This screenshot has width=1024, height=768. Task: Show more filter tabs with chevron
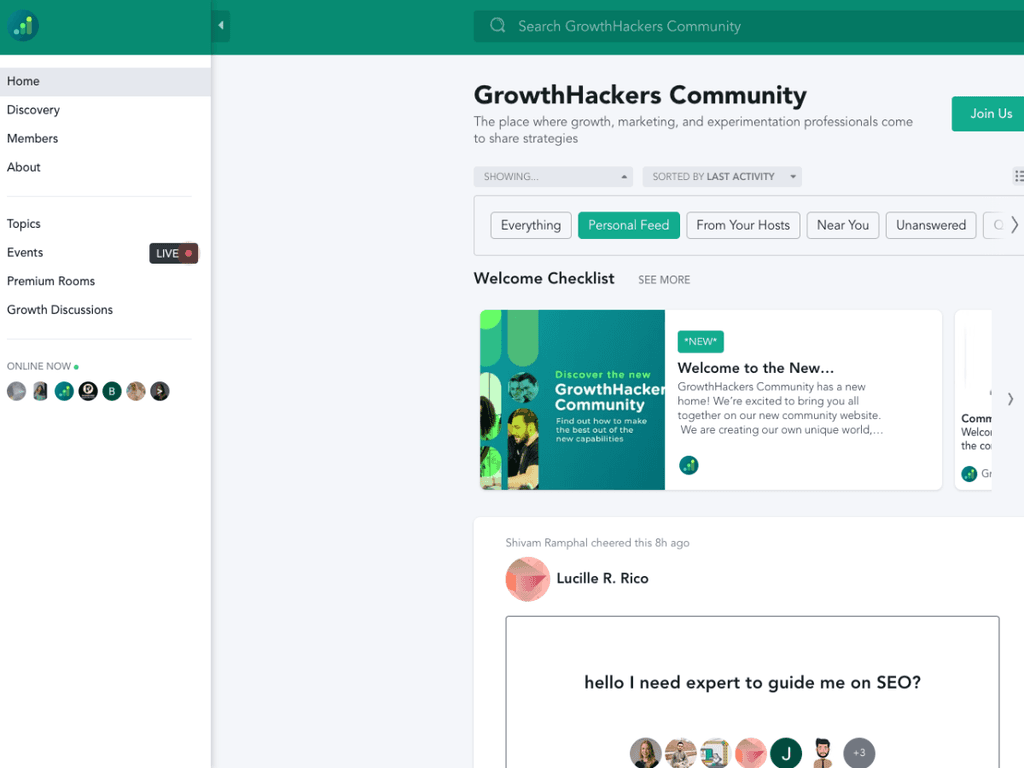(x=1014, y=225)
